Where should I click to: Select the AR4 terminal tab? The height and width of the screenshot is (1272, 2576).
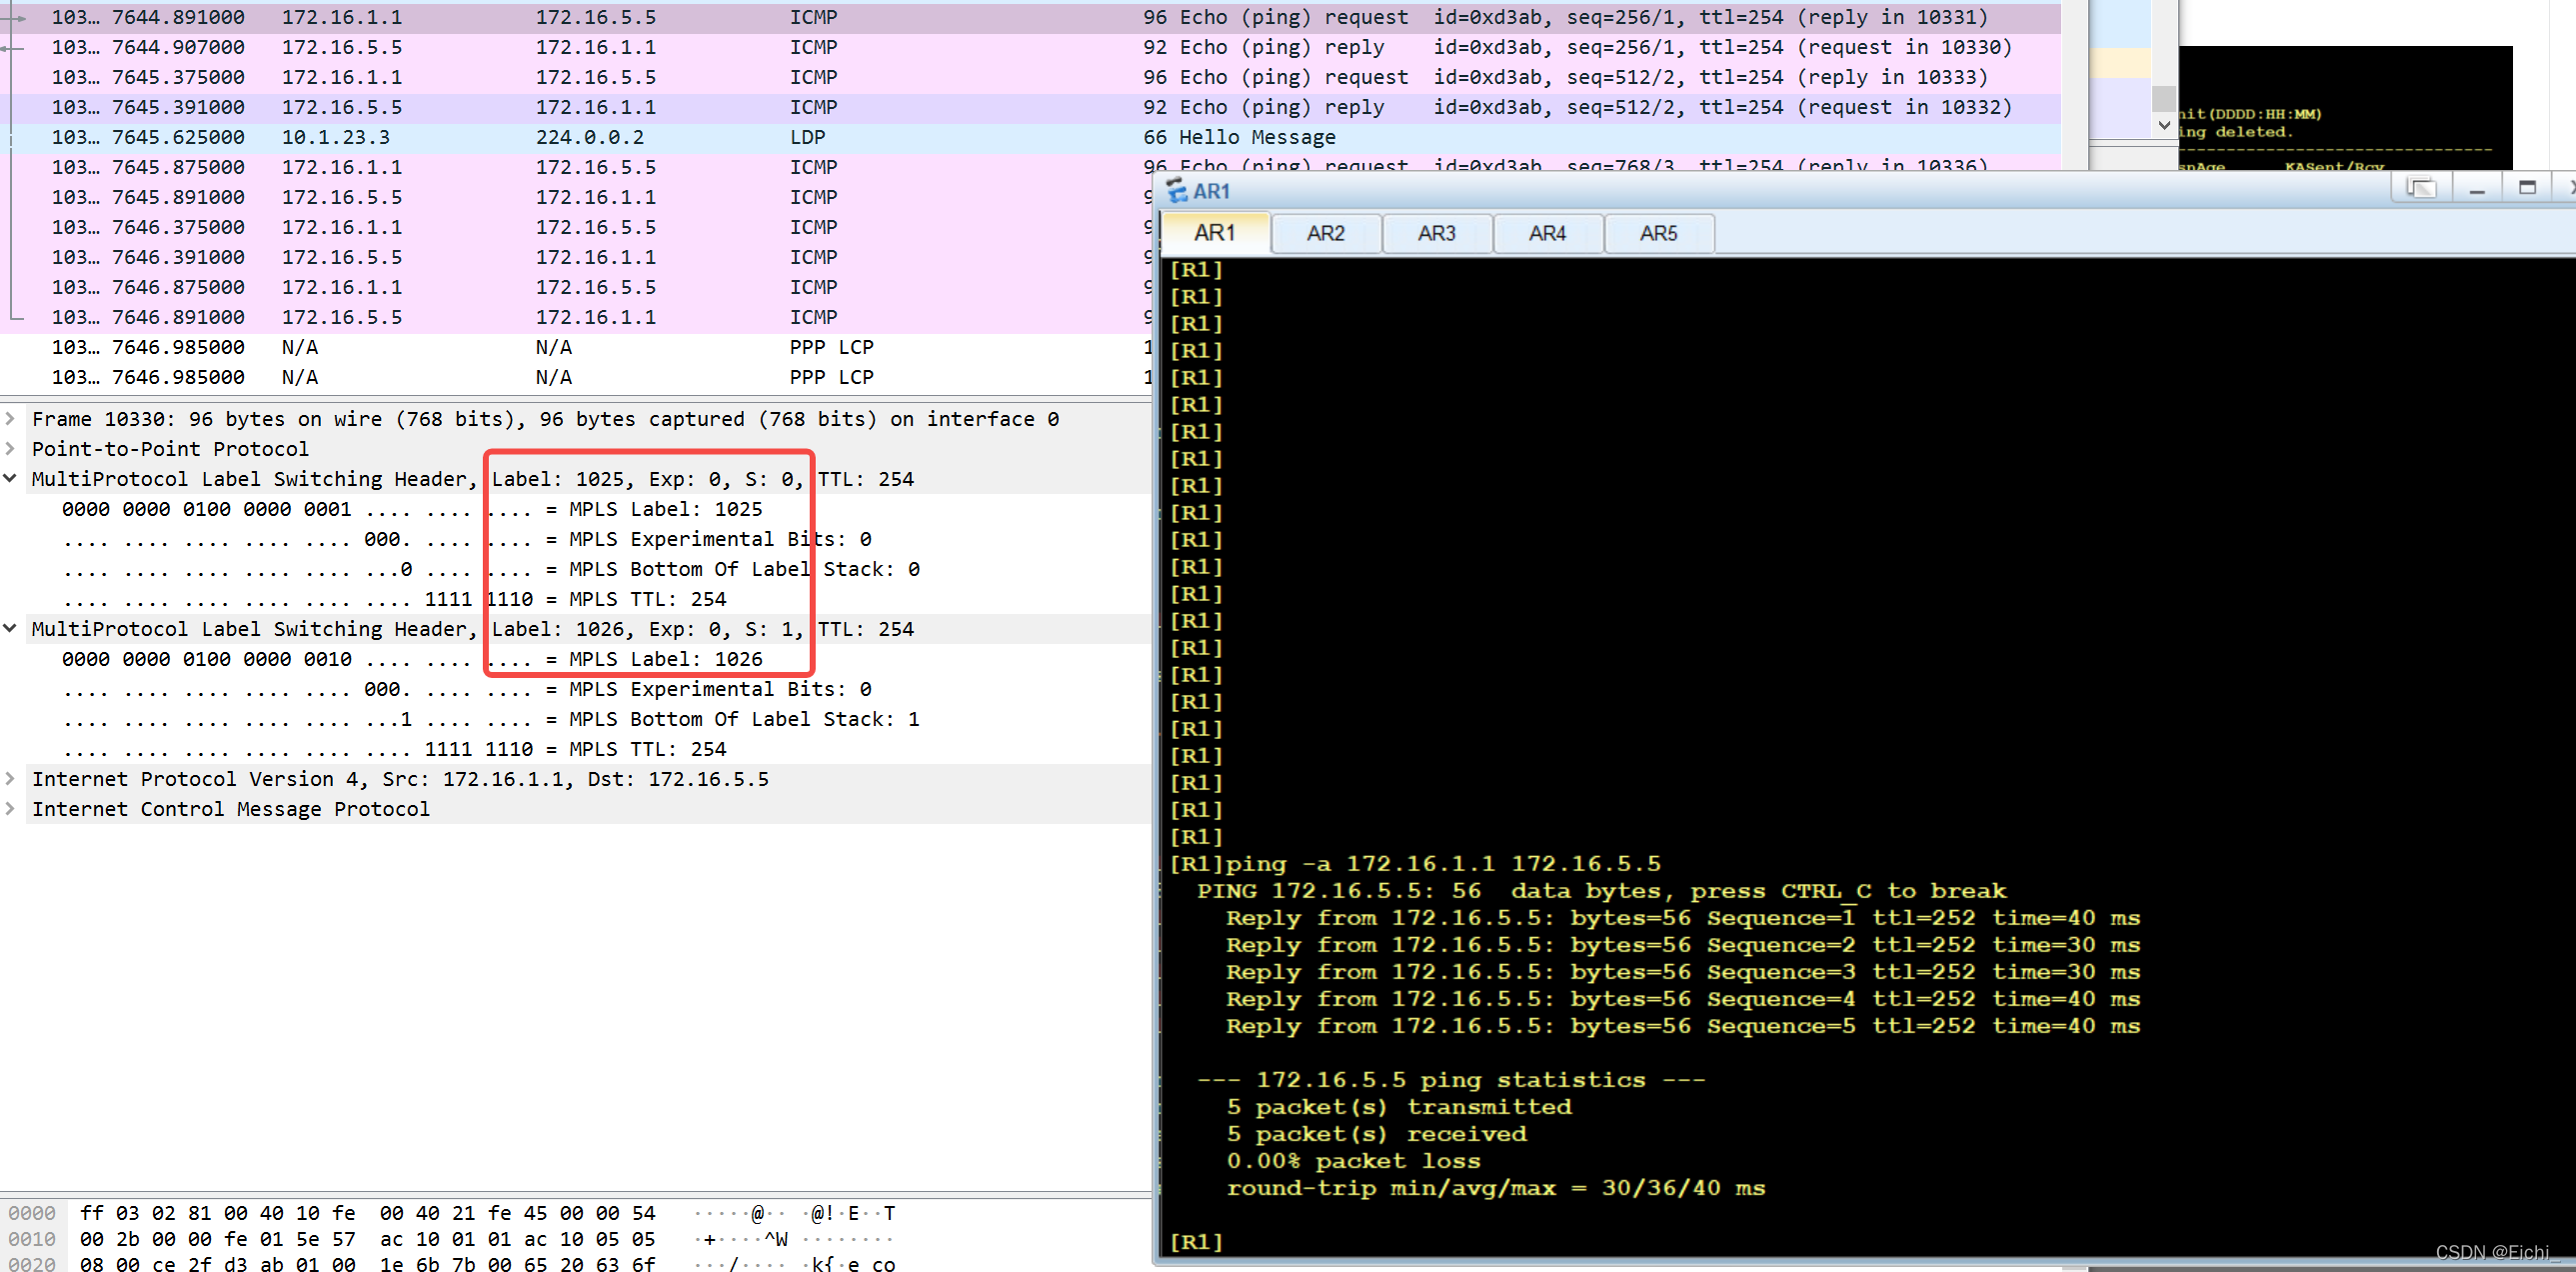[x=1548, y=233]
